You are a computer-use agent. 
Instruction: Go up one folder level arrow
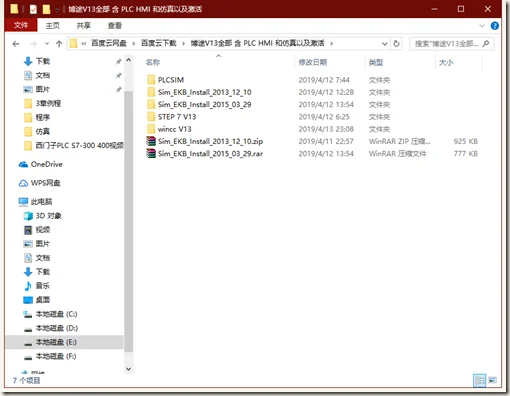[59, 44]
